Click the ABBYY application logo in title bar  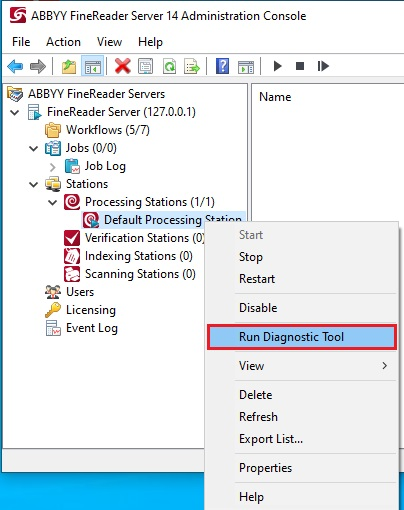click(18, 15)
